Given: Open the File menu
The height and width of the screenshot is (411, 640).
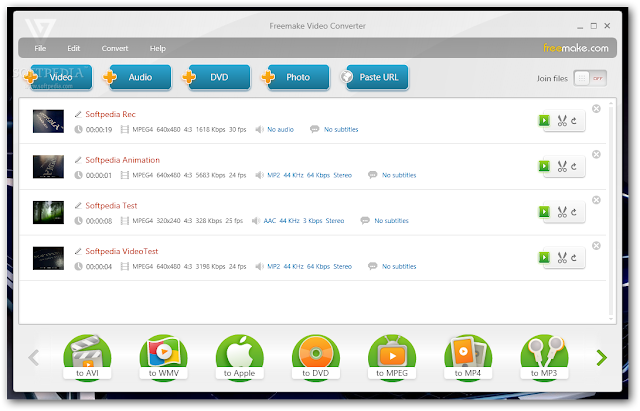Looking at the screenshot, I should [40, 48].
